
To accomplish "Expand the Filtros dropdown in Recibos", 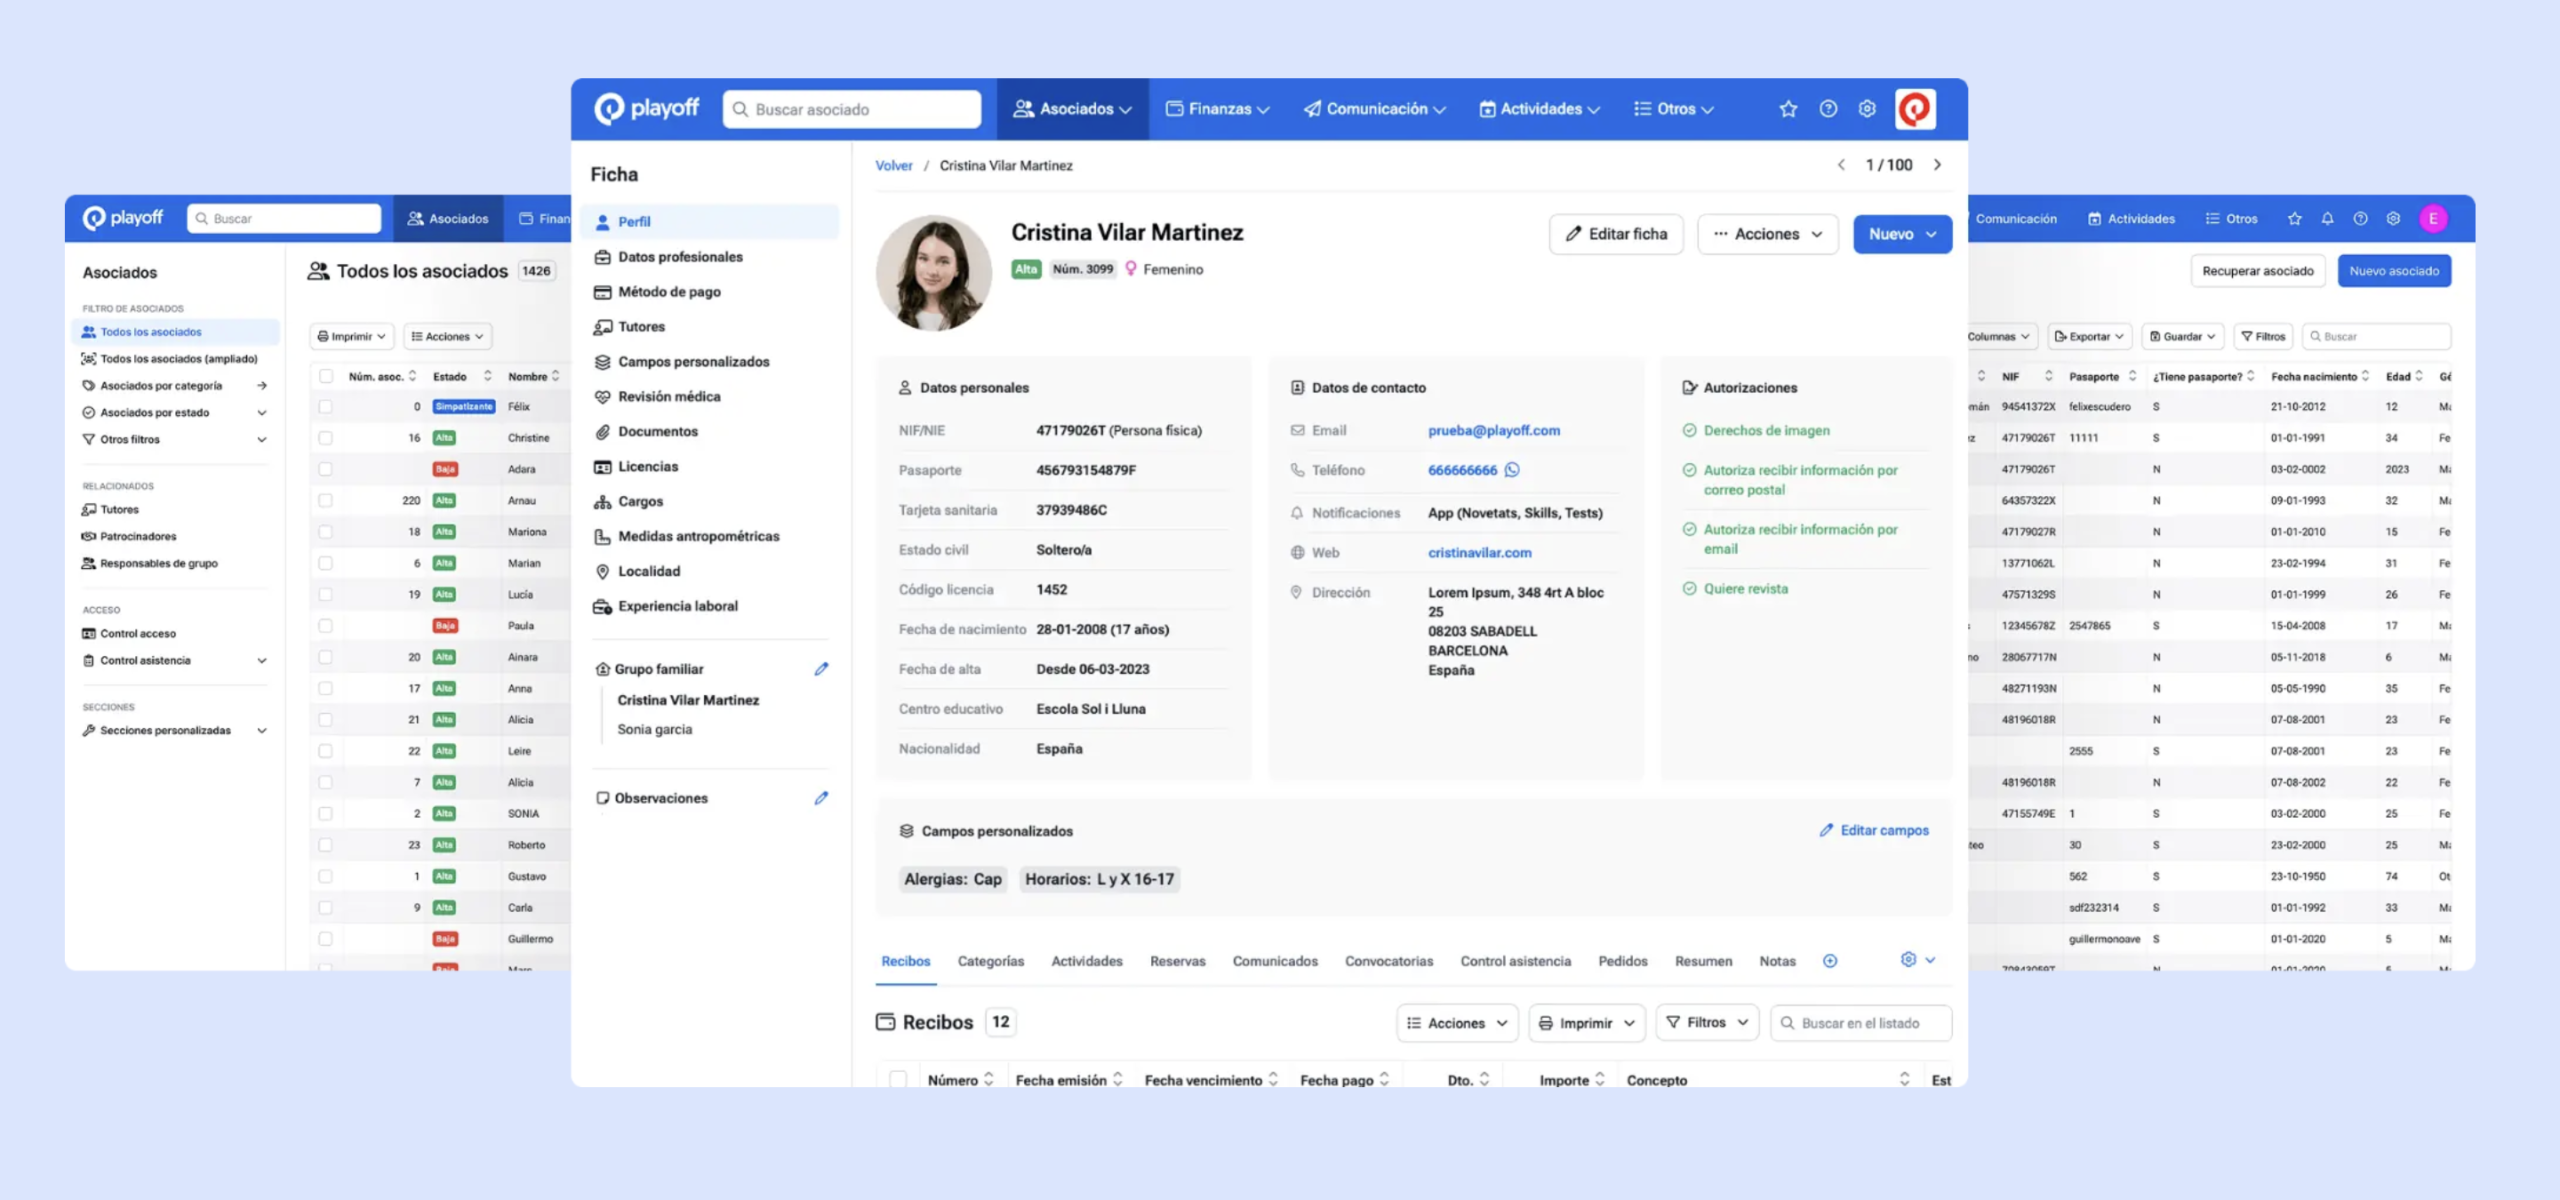I will click(x=1707, y=1022).
